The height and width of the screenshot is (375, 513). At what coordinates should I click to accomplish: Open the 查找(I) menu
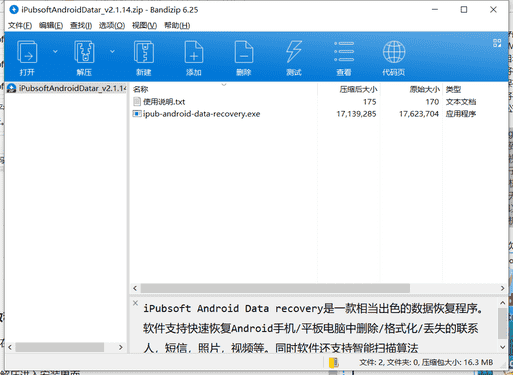[81, 25]
